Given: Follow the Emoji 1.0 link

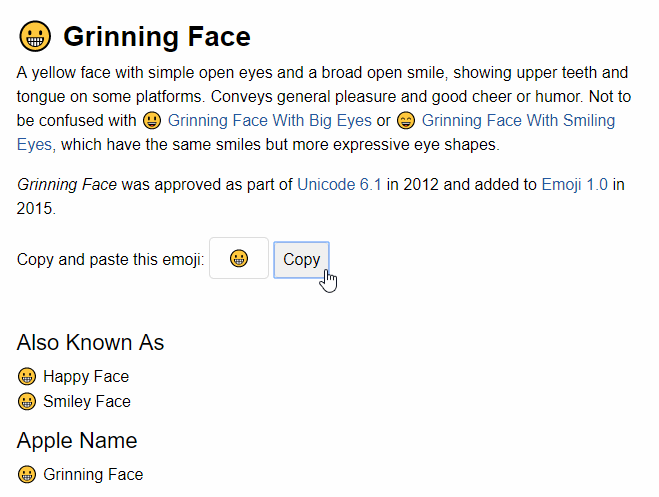Looking at the screenshot, I should pos(574,185).
